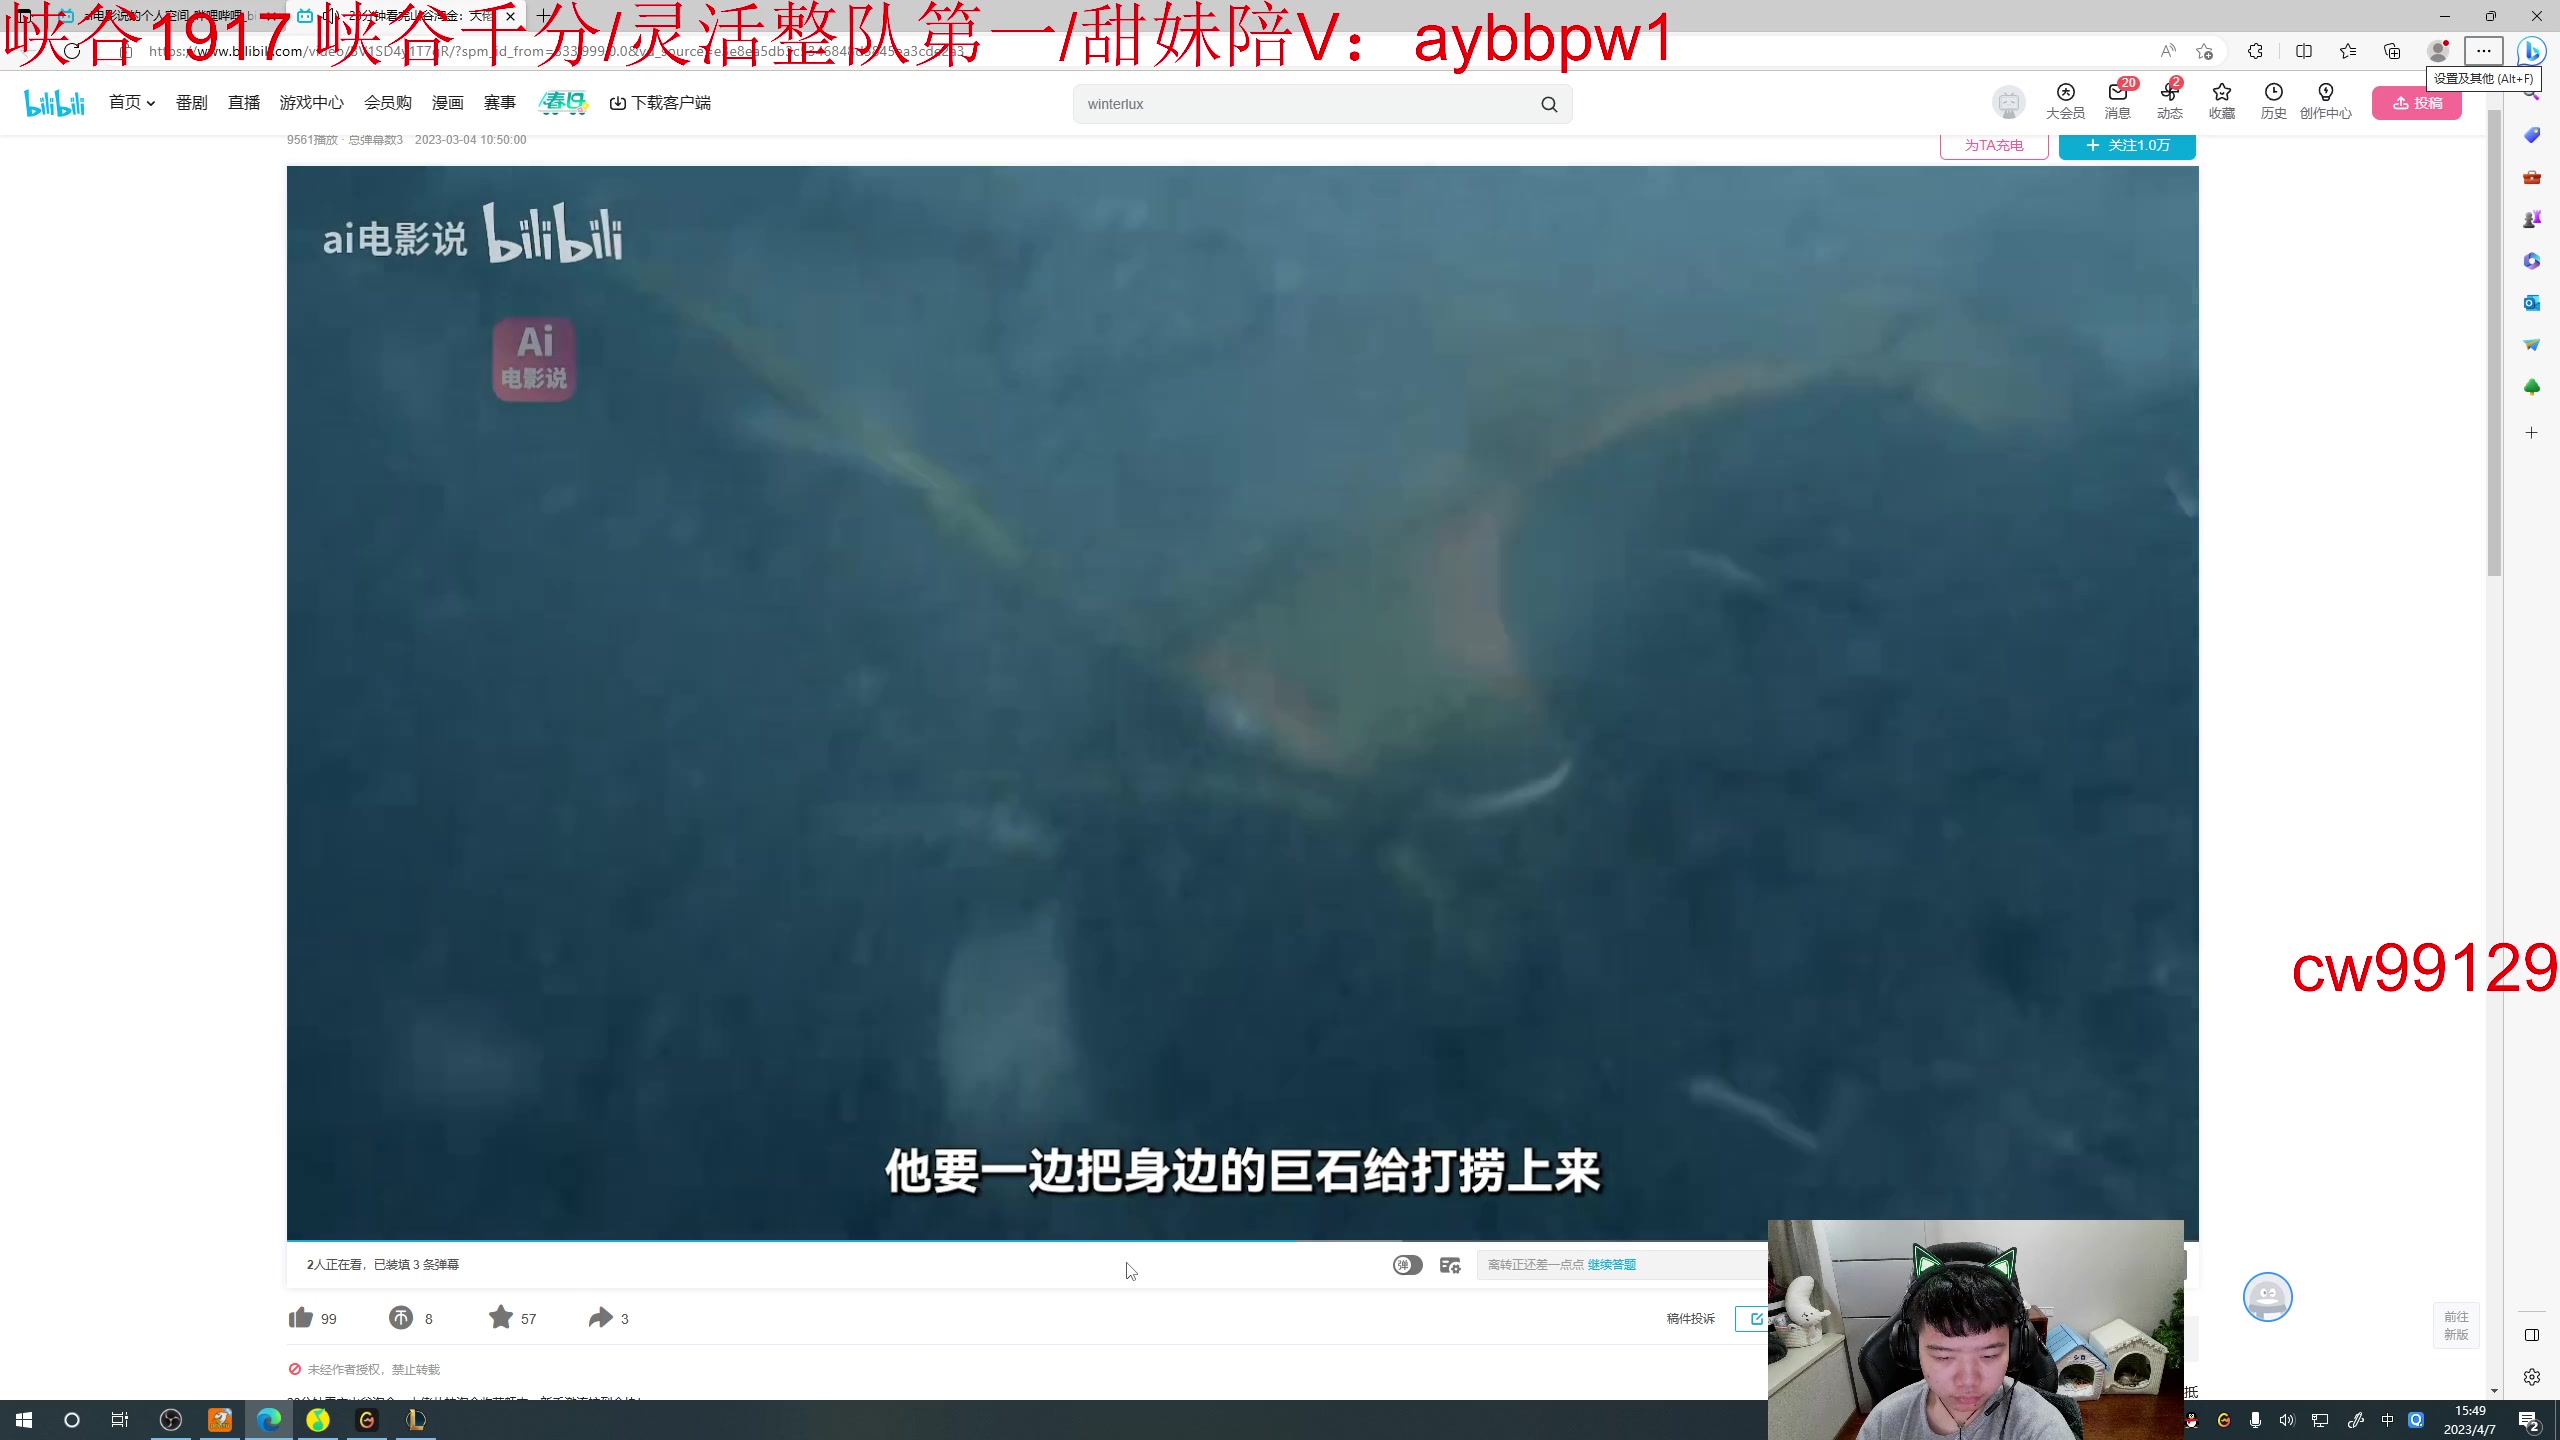Image resolution: width=2560 pixels, height=1440 pixels.
Task: Expand the 首页 dropdown menu
Action: point(131,103)
